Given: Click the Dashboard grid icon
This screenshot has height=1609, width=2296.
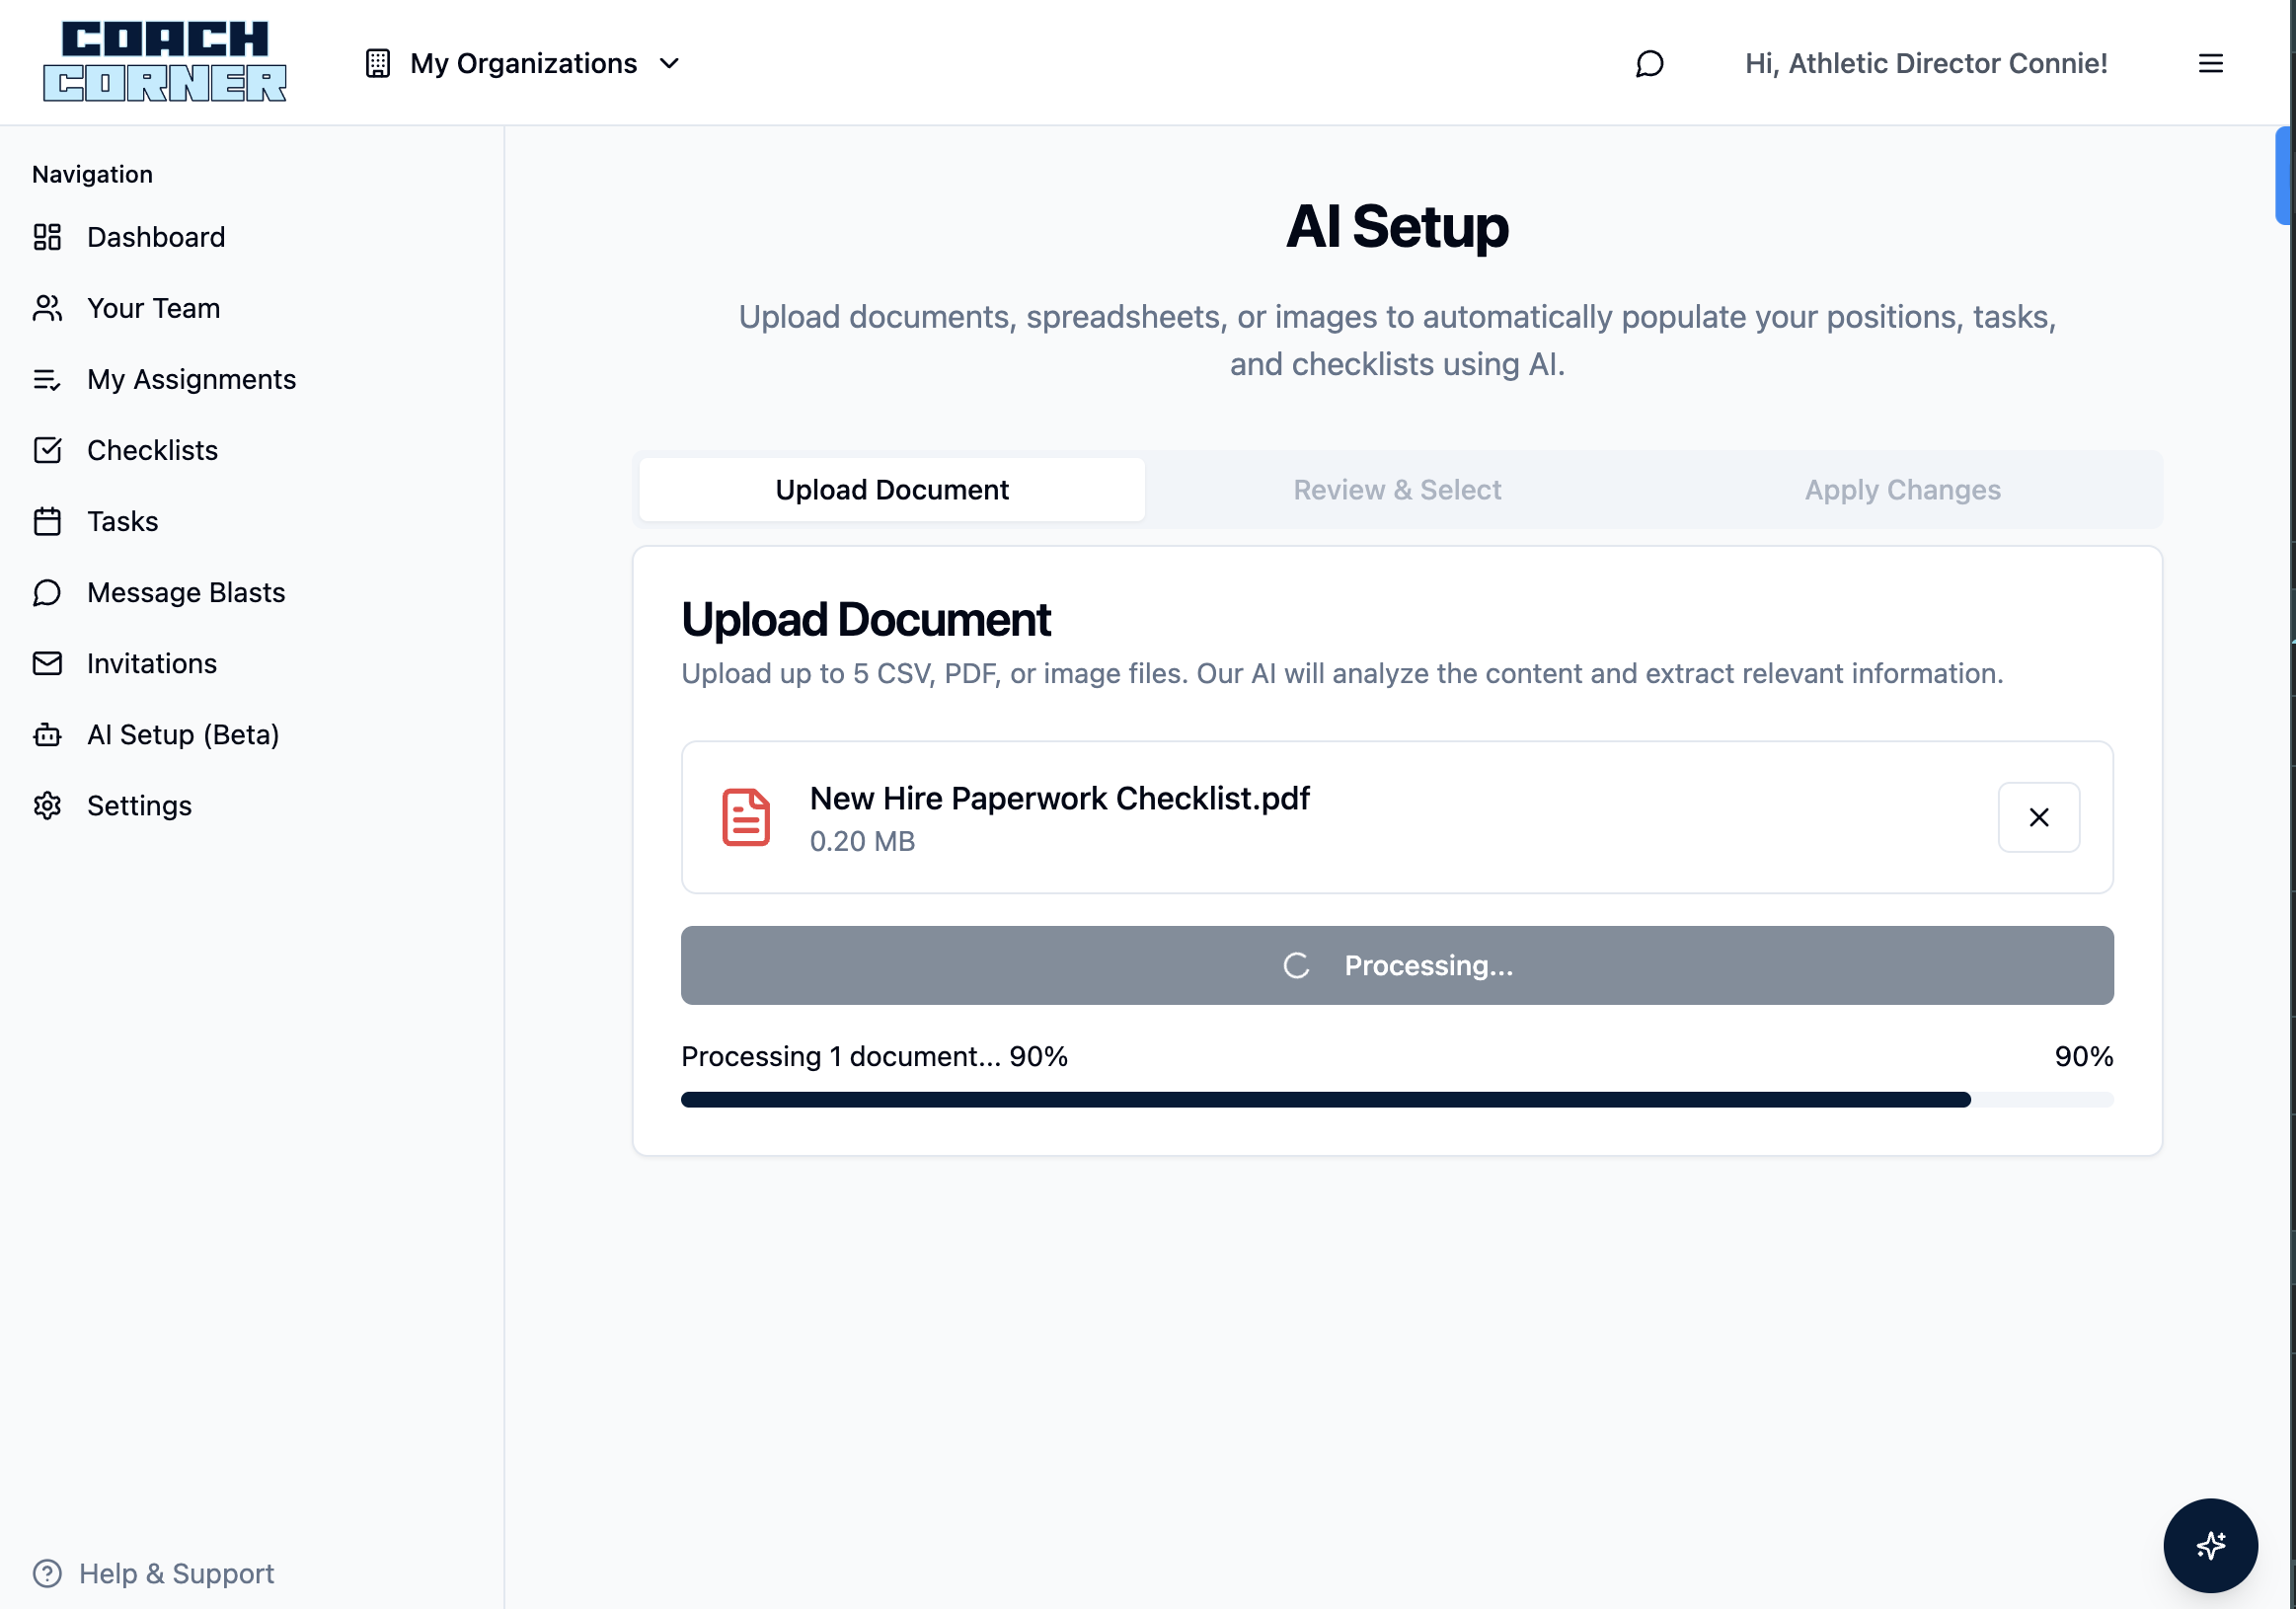Looking at the screenshot, I should (47, 237).
